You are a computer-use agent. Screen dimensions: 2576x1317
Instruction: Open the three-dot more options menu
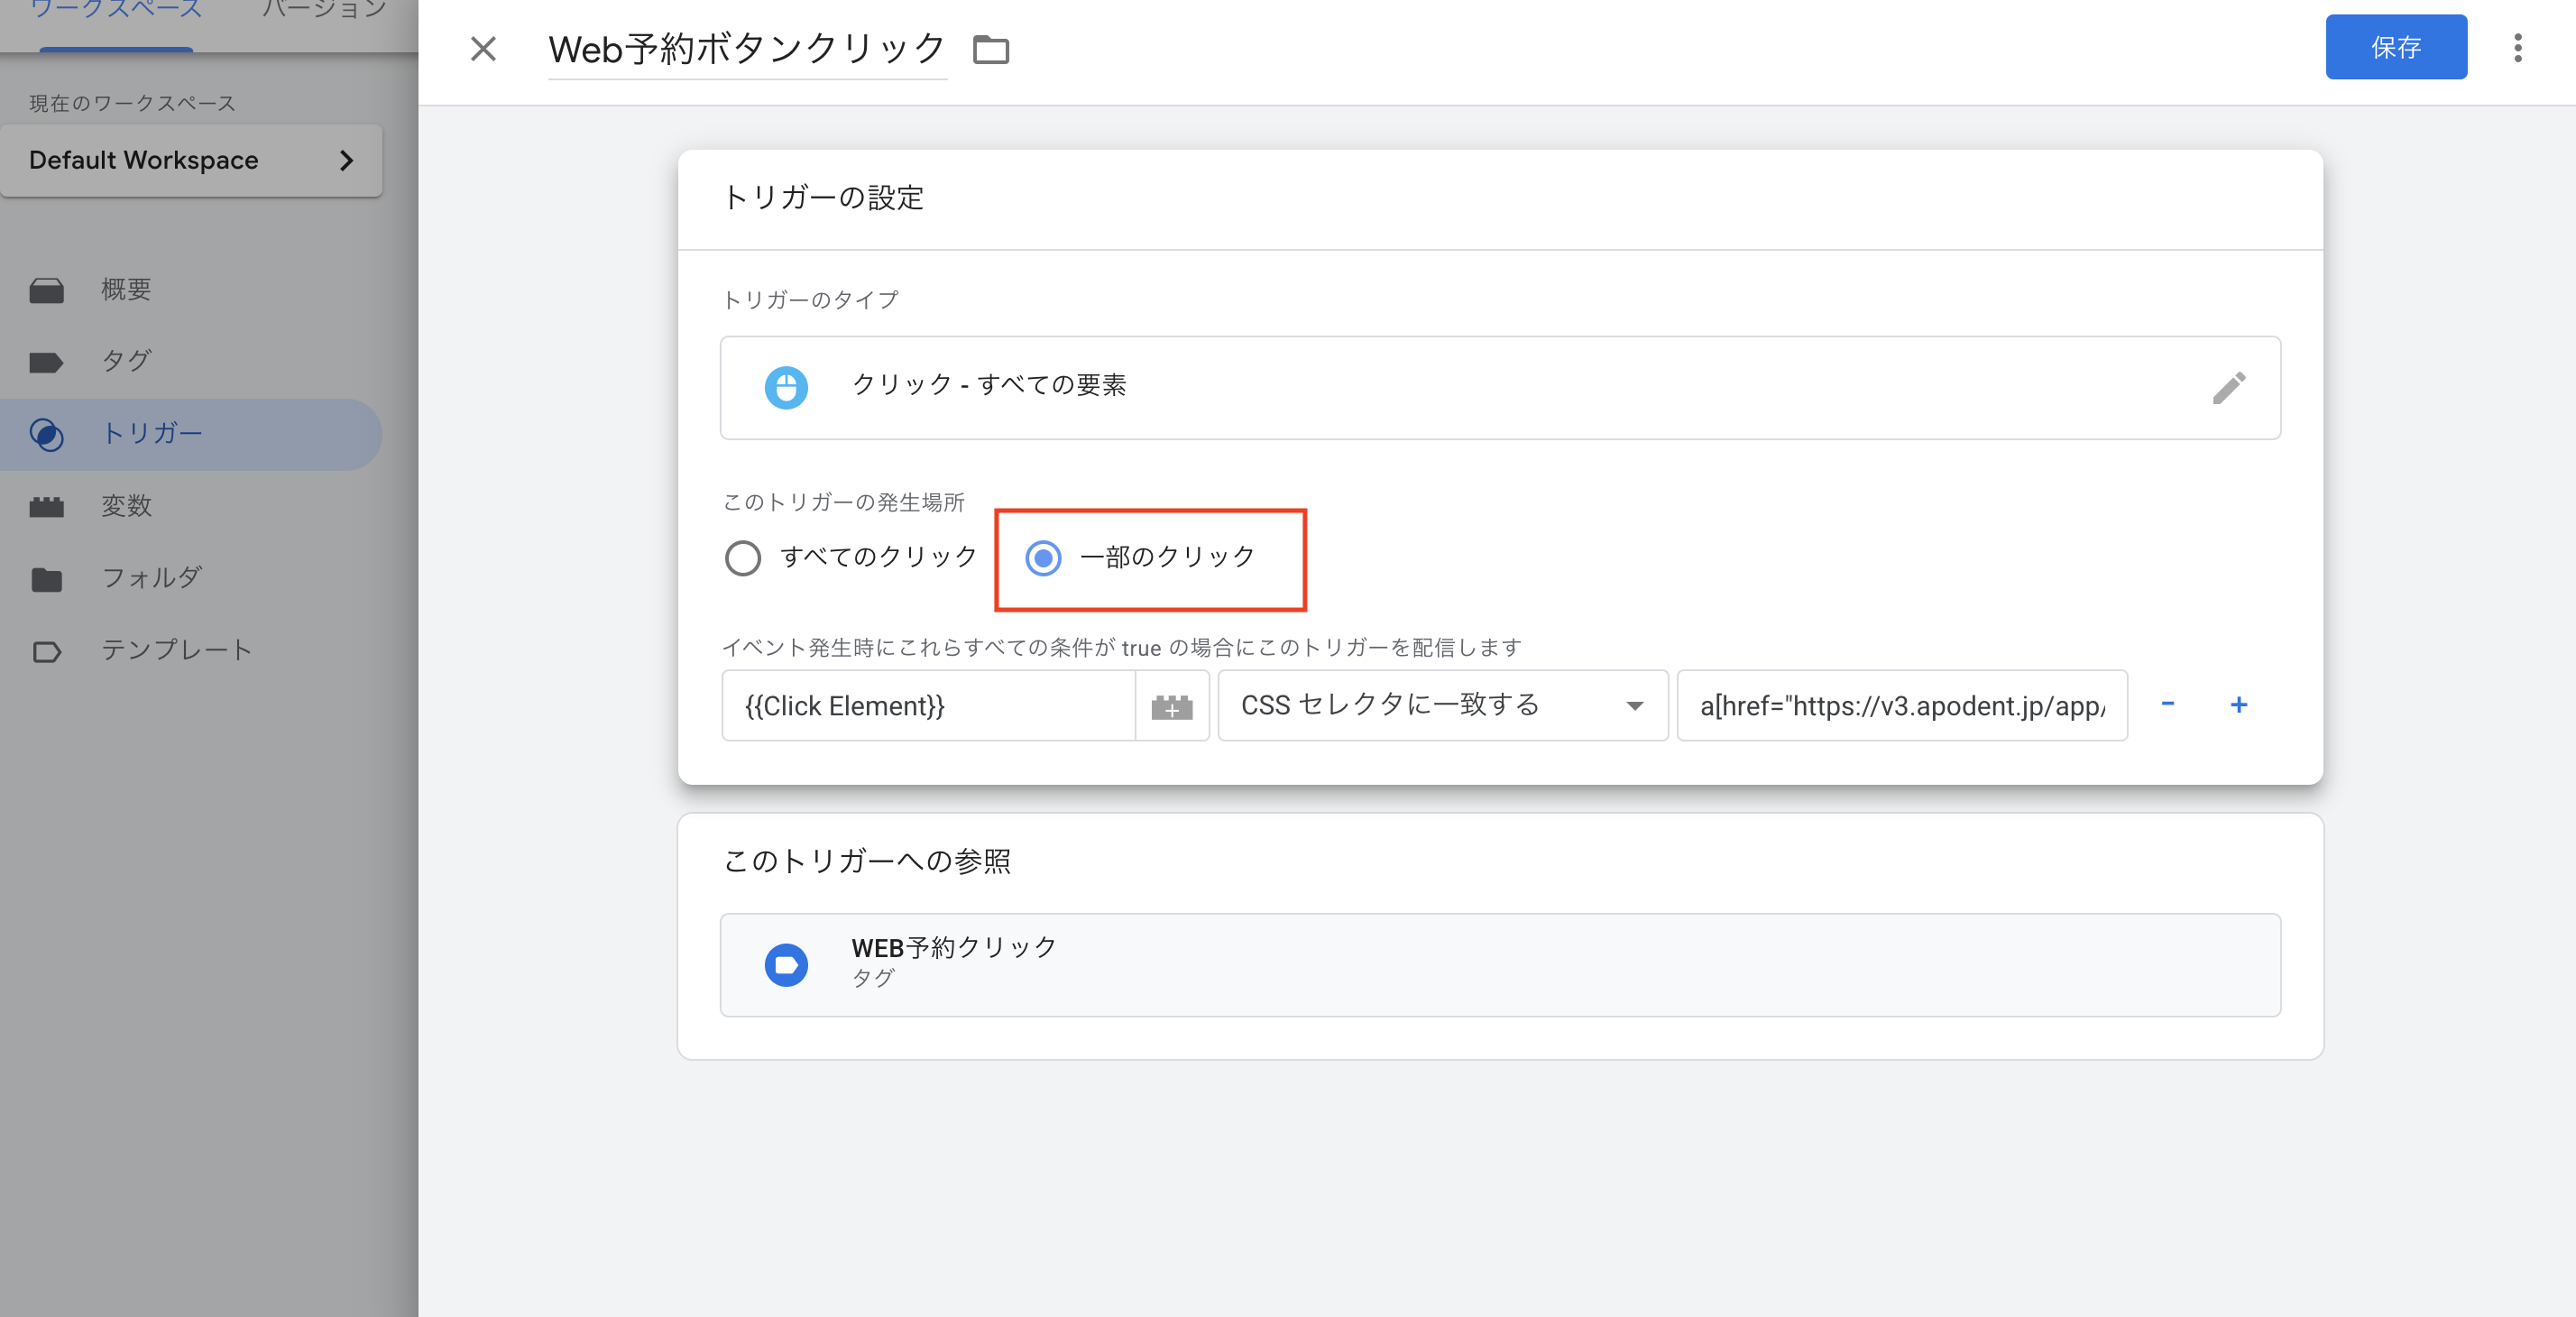[2517, 48]
